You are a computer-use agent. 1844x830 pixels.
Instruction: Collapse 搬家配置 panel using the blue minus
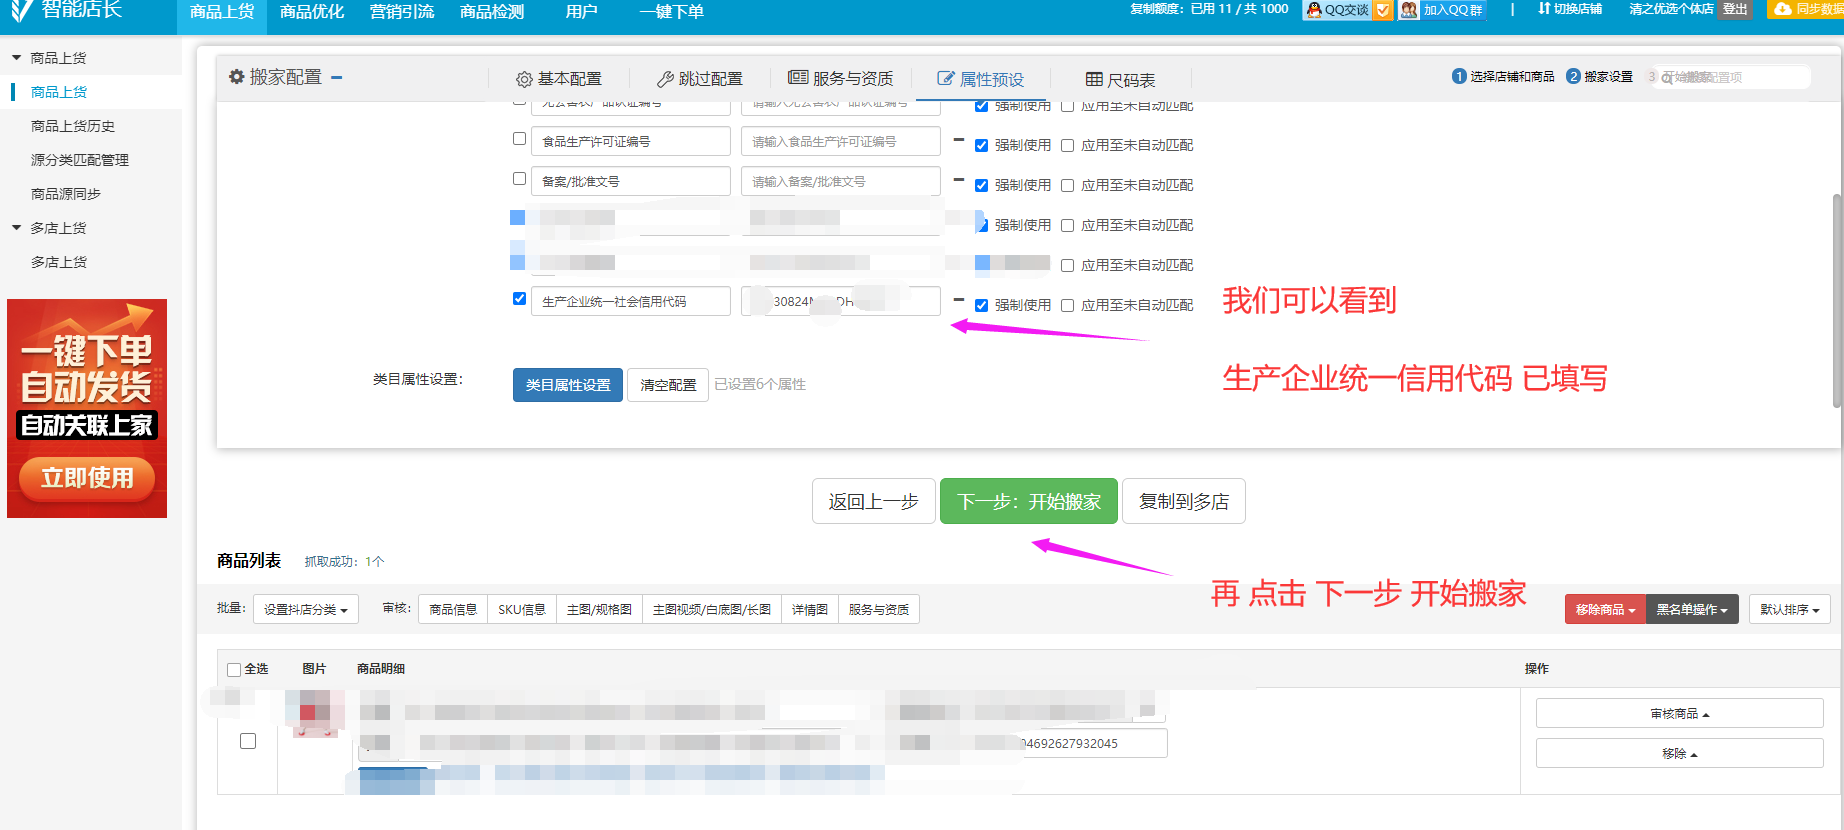pyautogui.click(x=337, y=77)
